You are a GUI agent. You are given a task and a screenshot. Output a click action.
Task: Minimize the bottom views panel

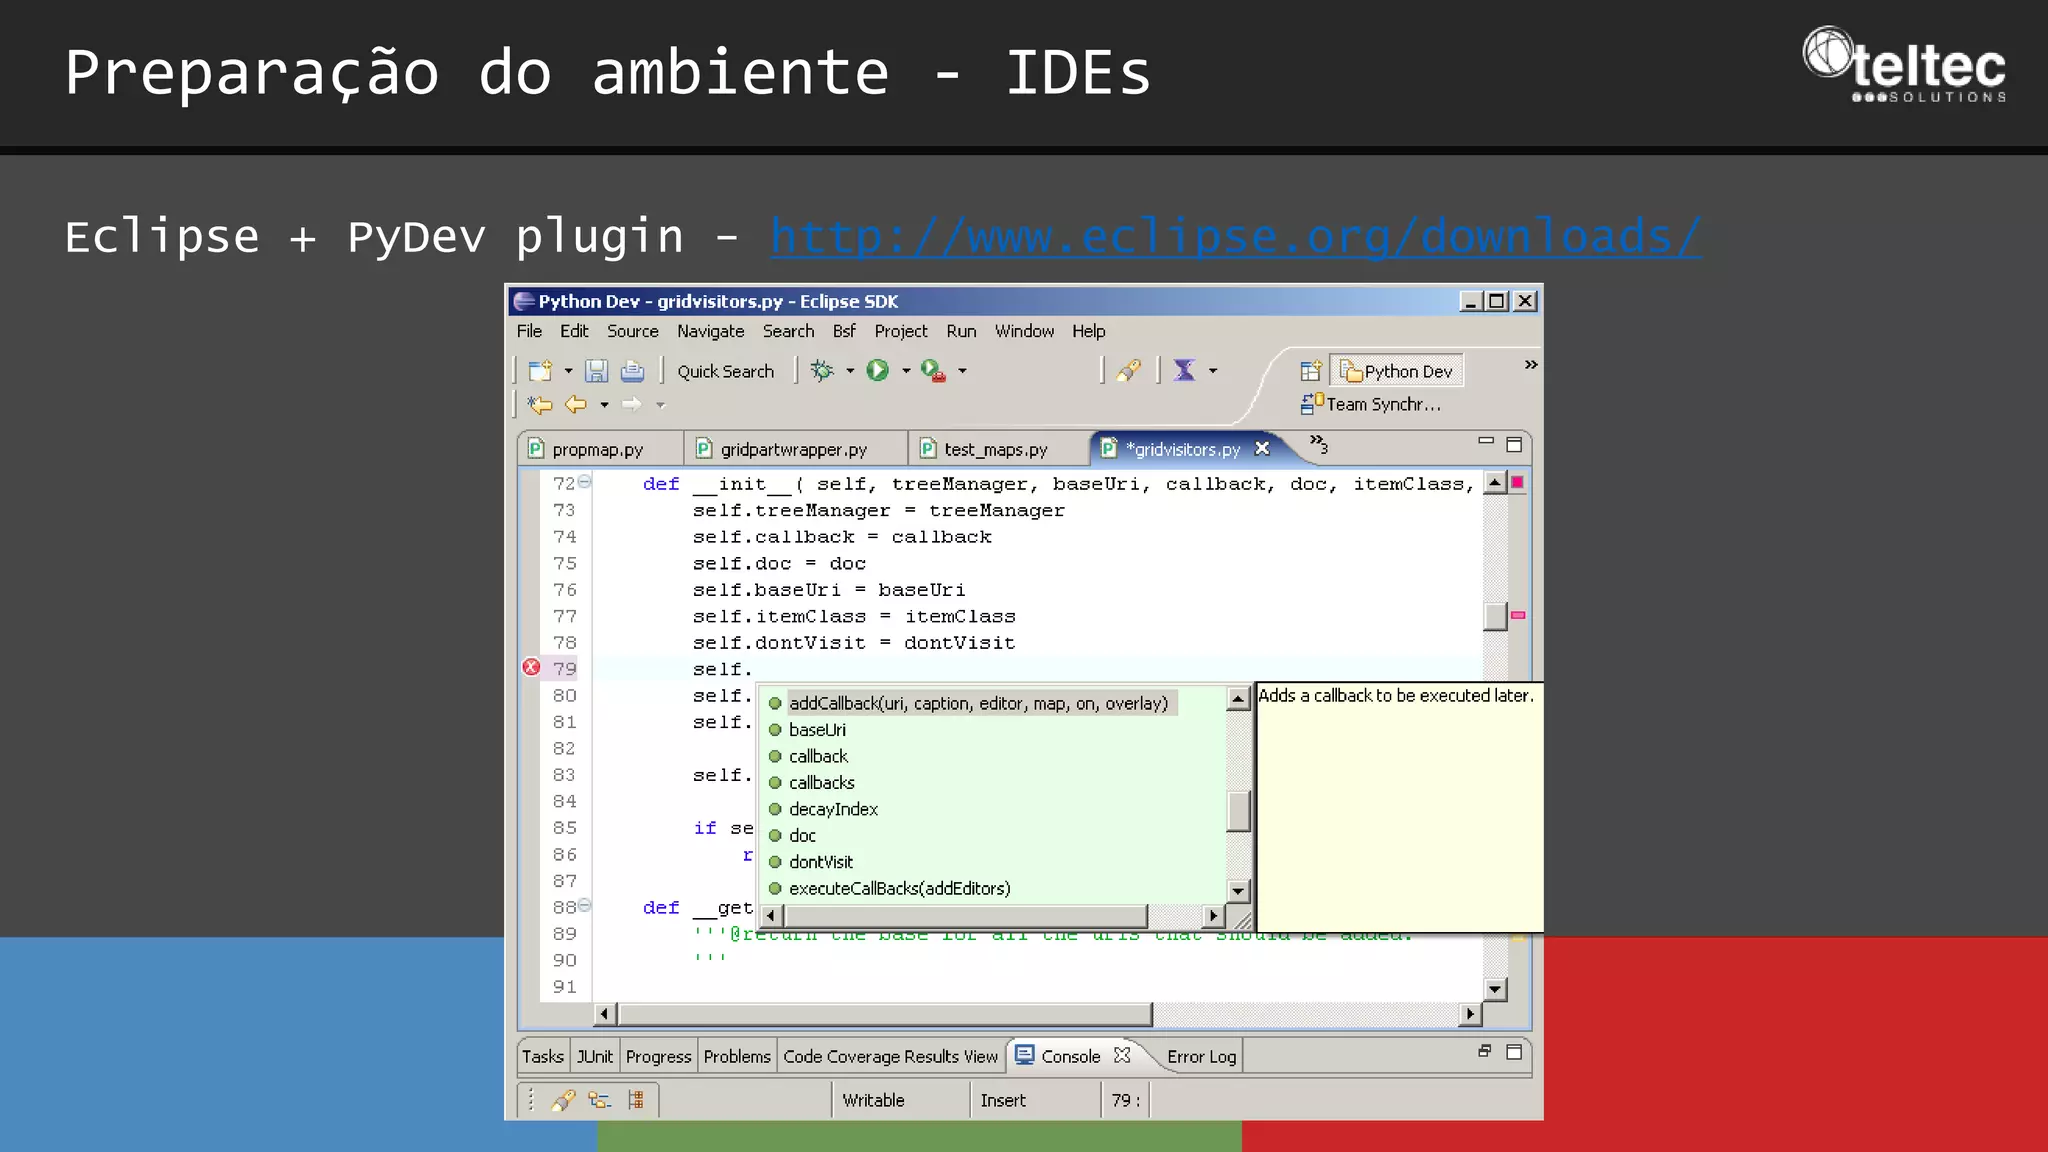point(1485,1050)
